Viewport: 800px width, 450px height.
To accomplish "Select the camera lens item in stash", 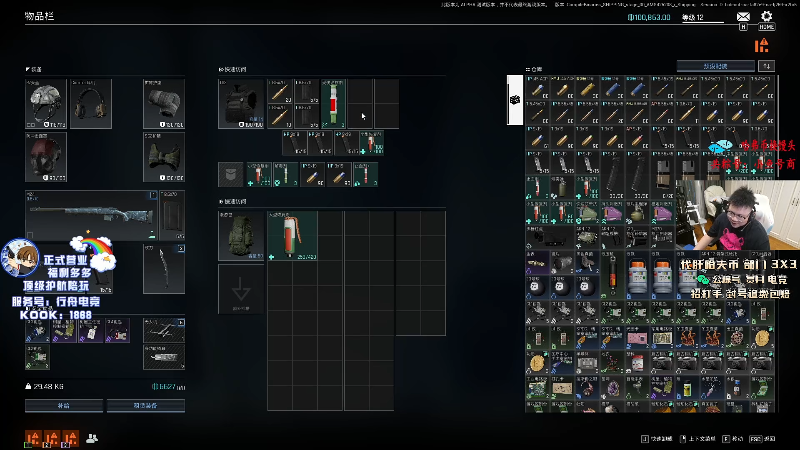I will [562, 263].
